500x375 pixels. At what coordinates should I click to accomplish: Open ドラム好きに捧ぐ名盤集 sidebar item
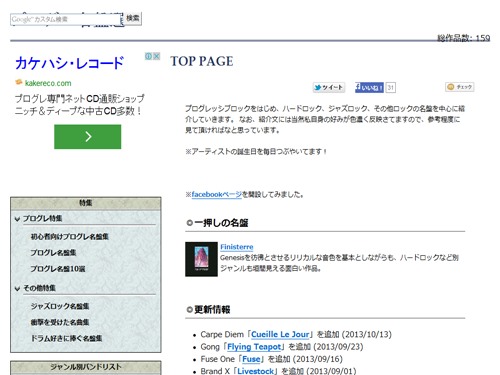pyautogui.click(x=67, y=338)
